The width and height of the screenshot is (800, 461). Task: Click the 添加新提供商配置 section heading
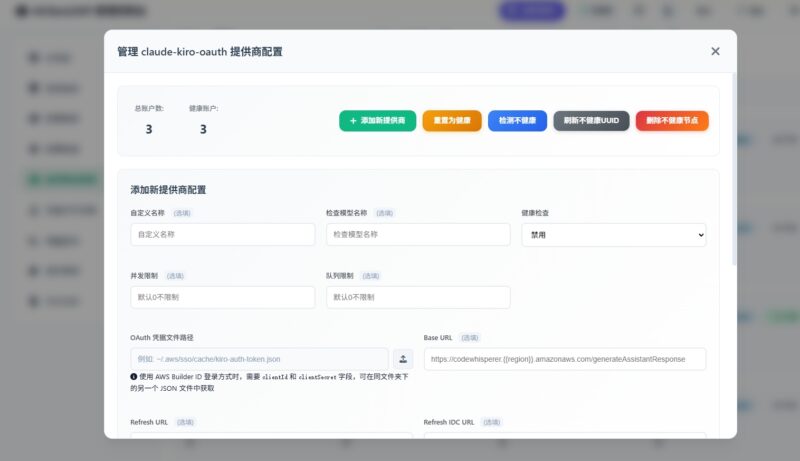click(168, 190)
